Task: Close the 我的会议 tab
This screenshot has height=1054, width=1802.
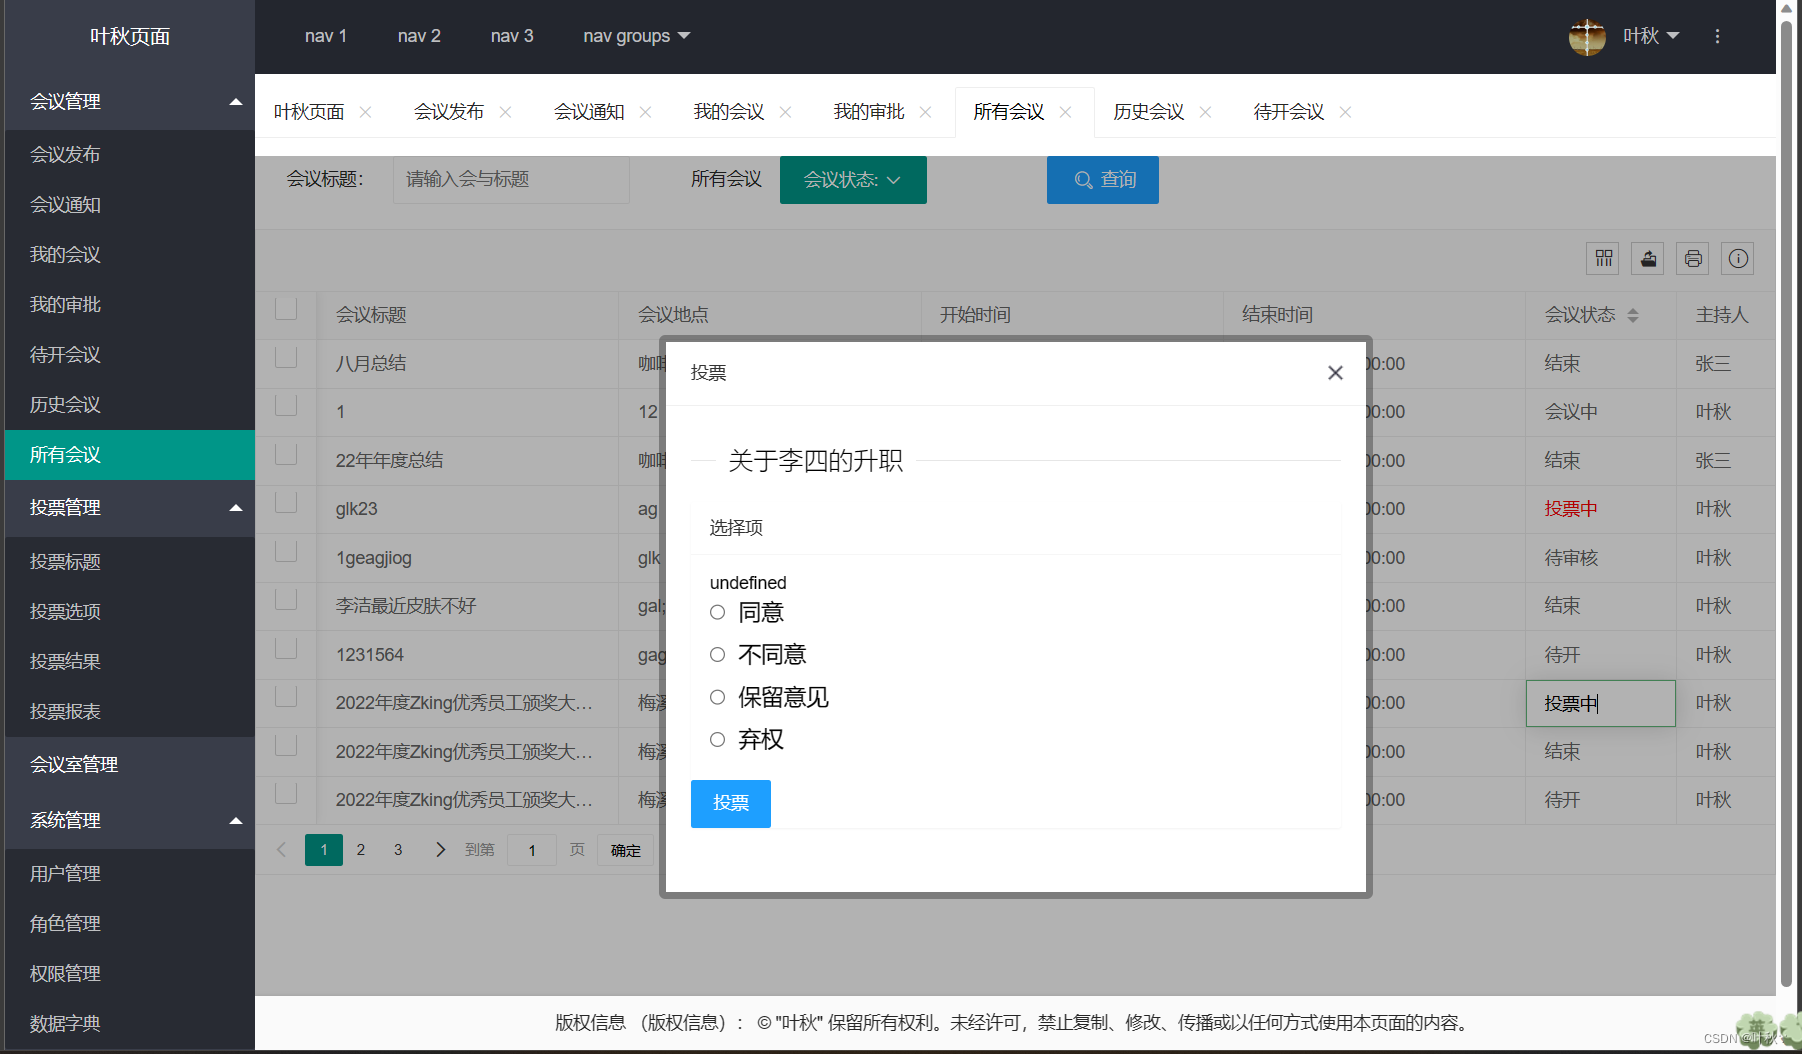Action: pyautogui.click(x=786, y=112)
